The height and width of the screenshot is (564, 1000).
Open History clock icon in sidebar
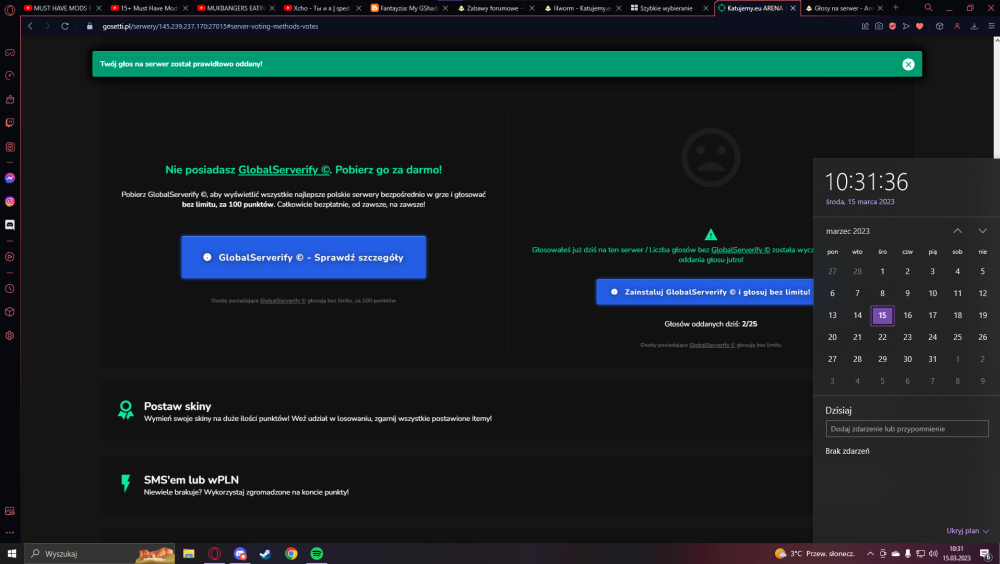tap(10, 288)
